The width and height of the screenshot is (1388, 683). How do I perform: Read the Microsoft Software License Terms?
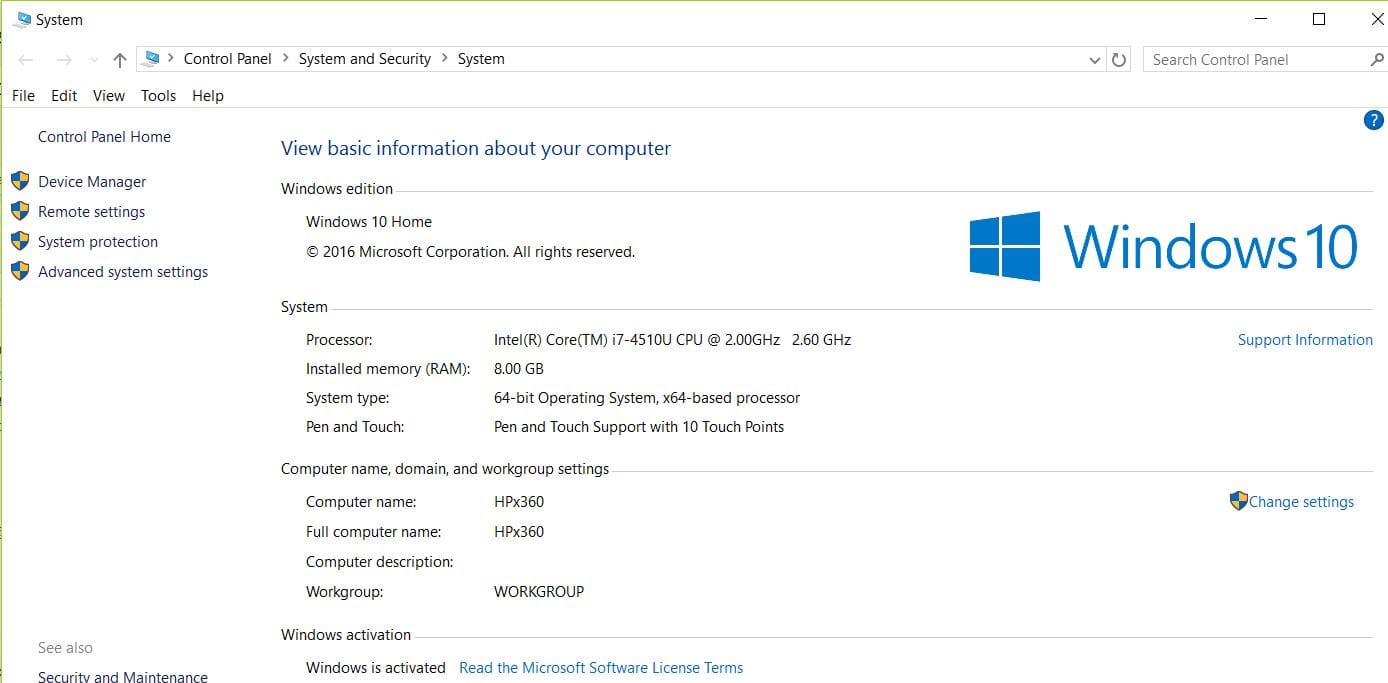click(x=601, y=668)
